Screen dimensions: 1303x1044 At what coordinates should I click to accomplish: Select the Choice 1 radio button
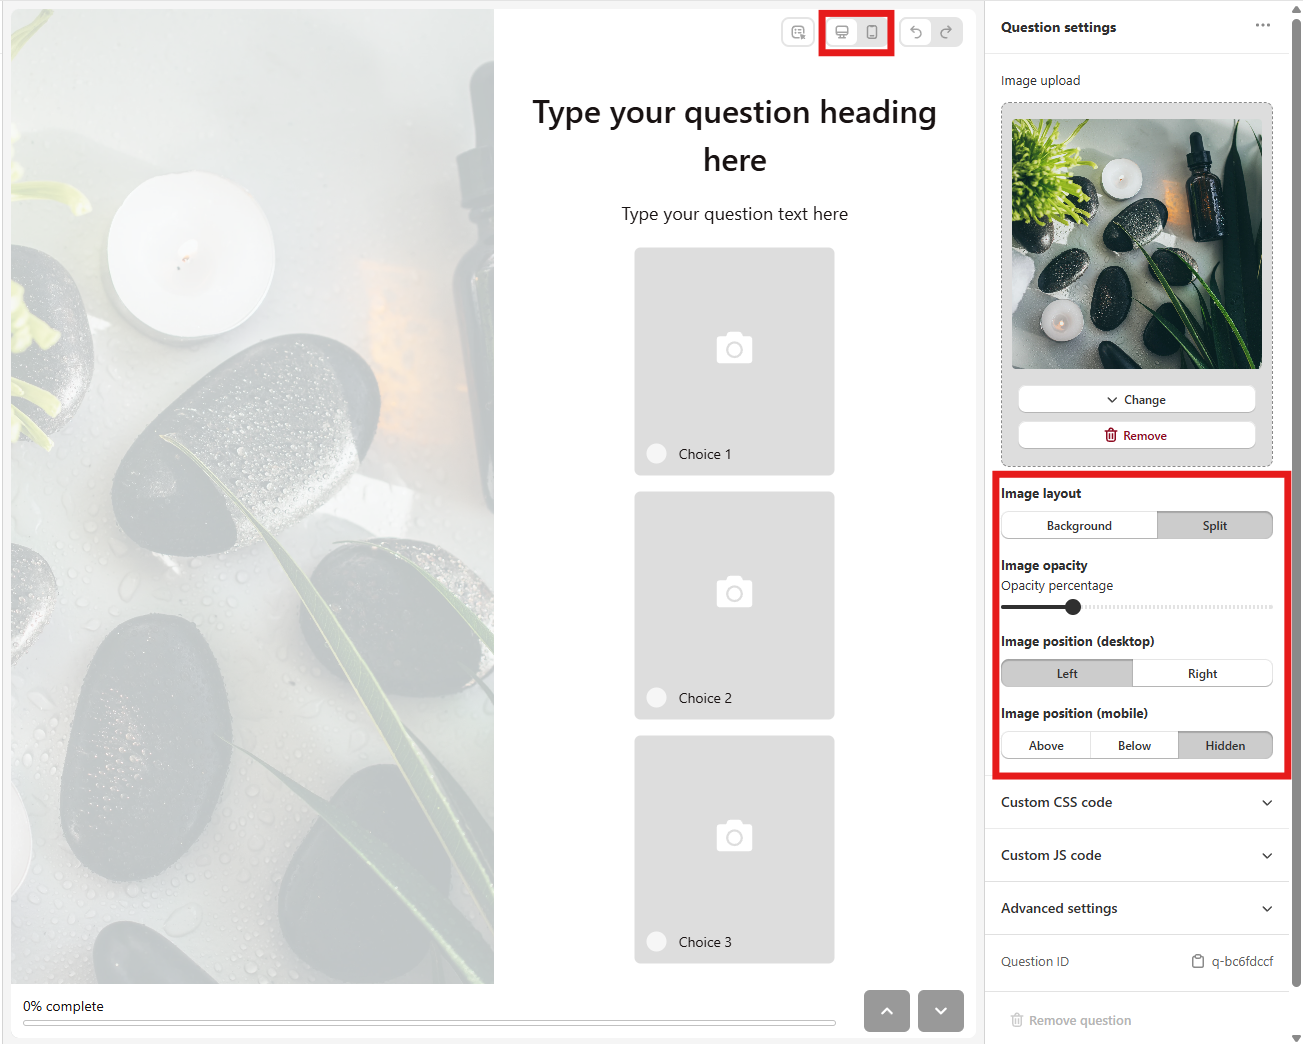(657, 453)
